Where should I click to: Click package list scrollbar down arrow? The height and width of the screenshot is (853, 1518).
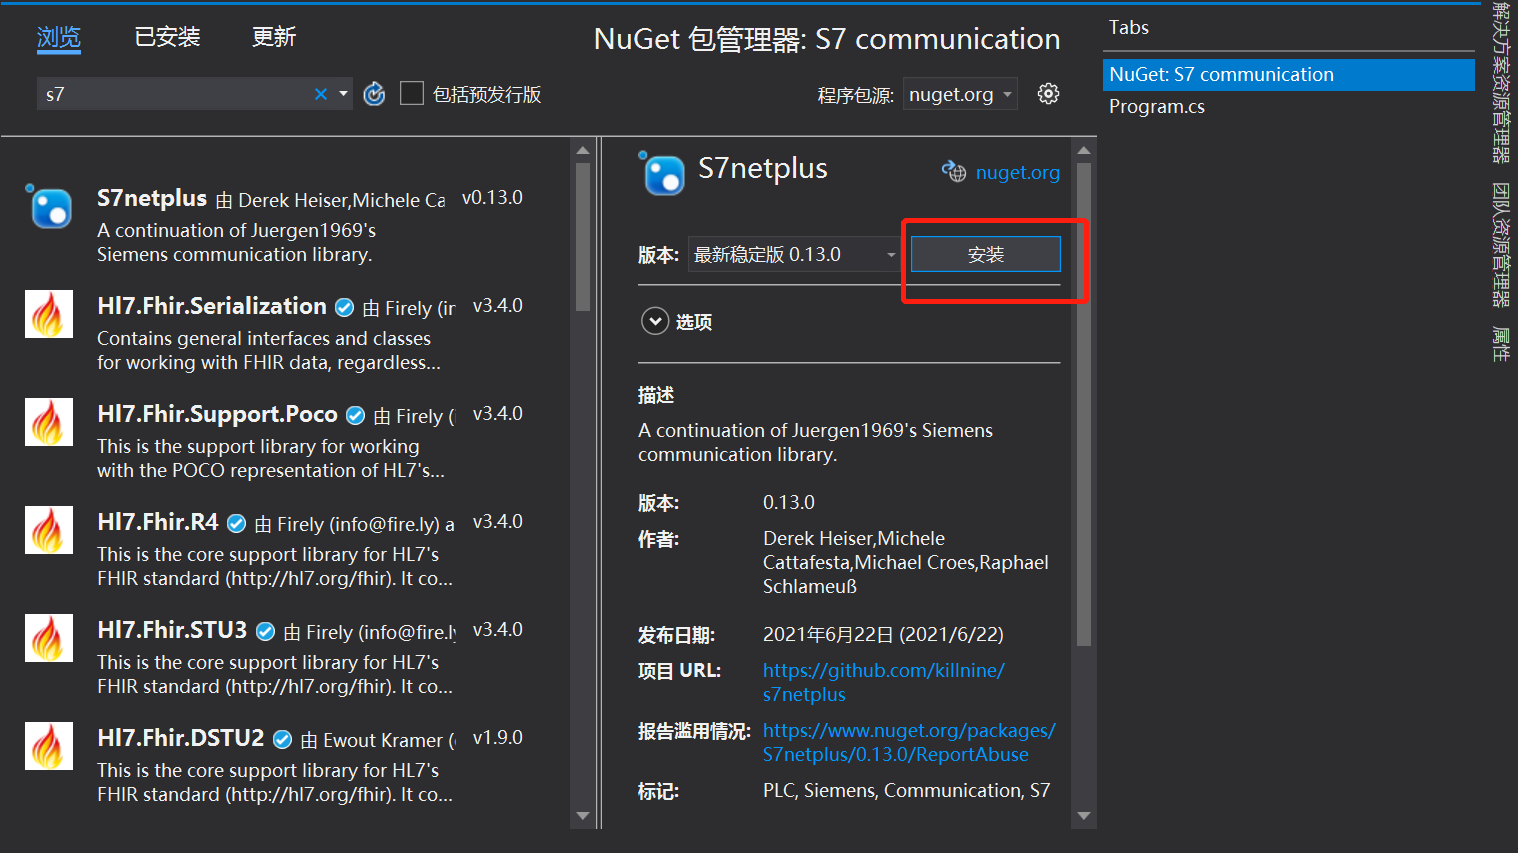[x=583, y=817]
